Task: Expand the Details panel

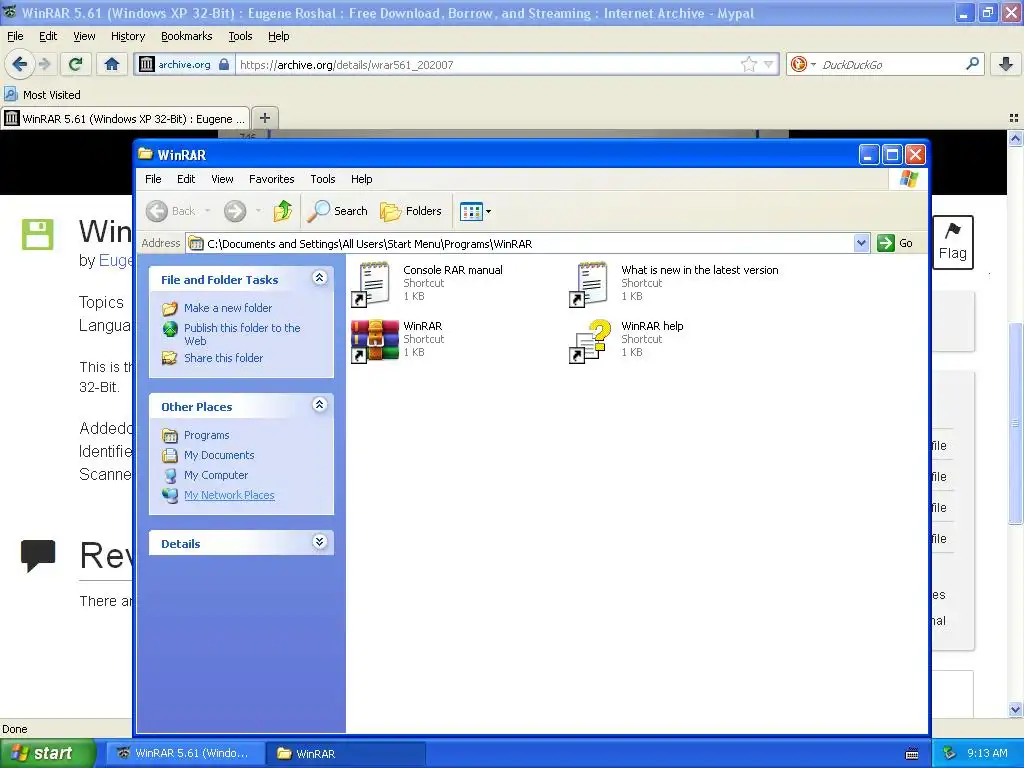Action: click(x=319, y=541)
